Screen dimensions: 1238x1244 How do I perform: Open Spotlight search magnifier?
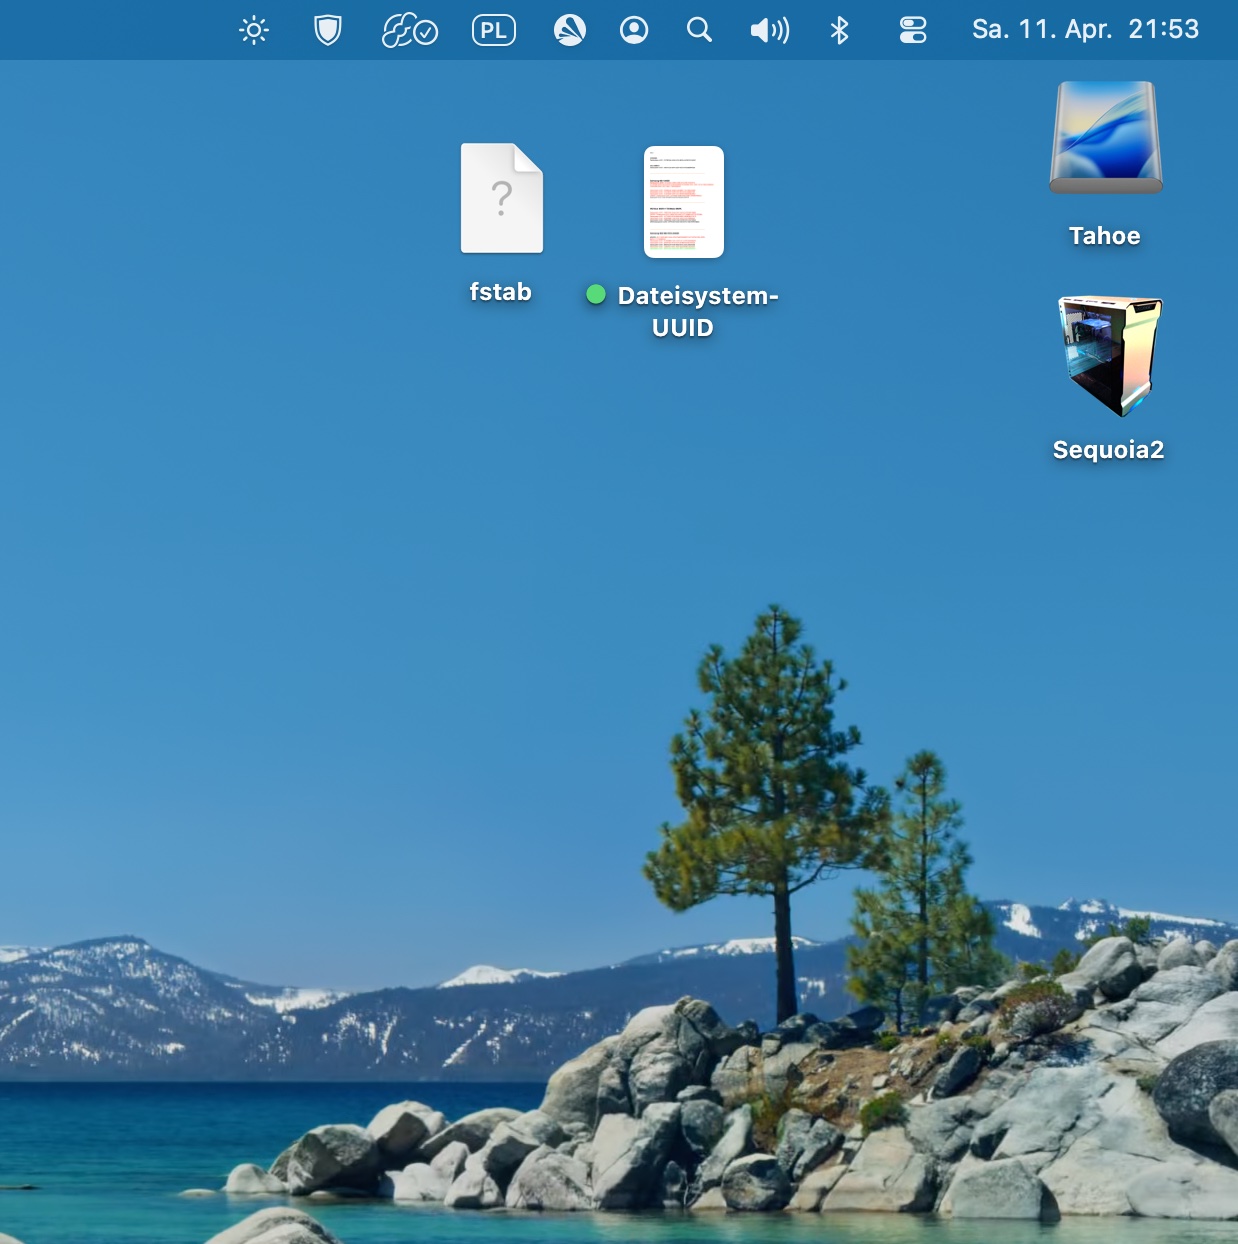(x=699, y=31)
